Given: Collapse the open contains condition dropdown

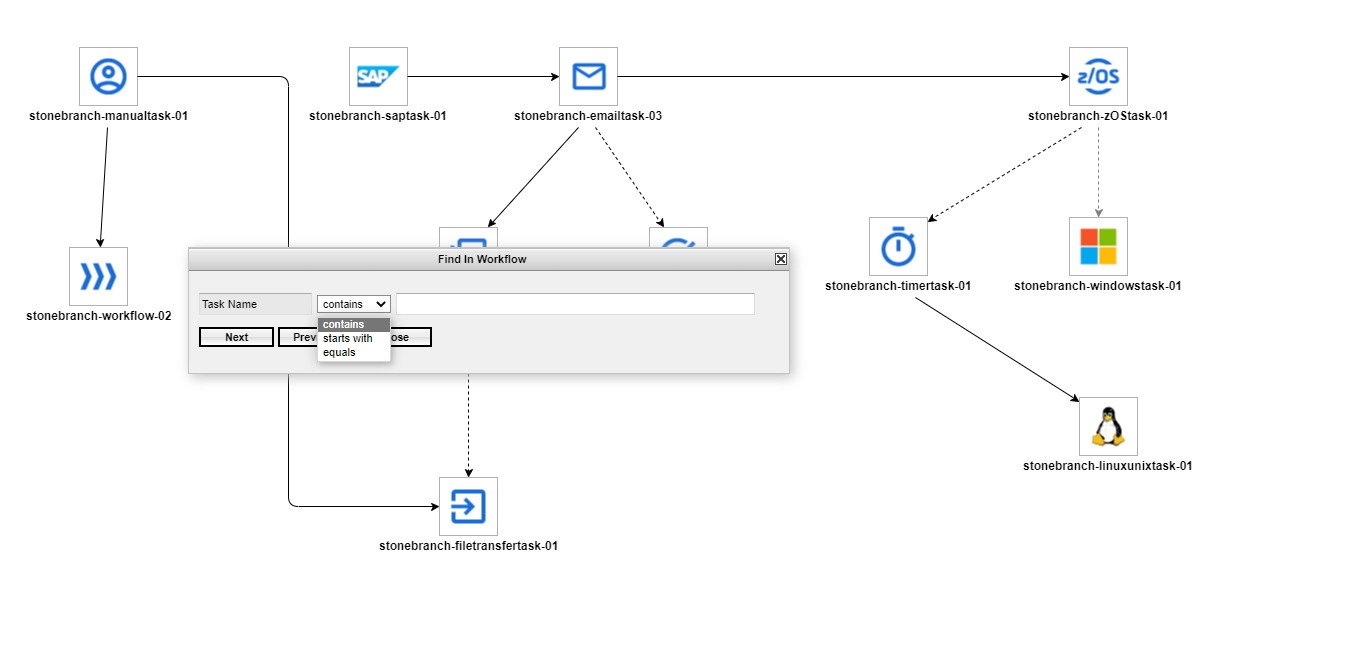Looking at the screenshot, I should pyautogui.click(x=353, y=304).
